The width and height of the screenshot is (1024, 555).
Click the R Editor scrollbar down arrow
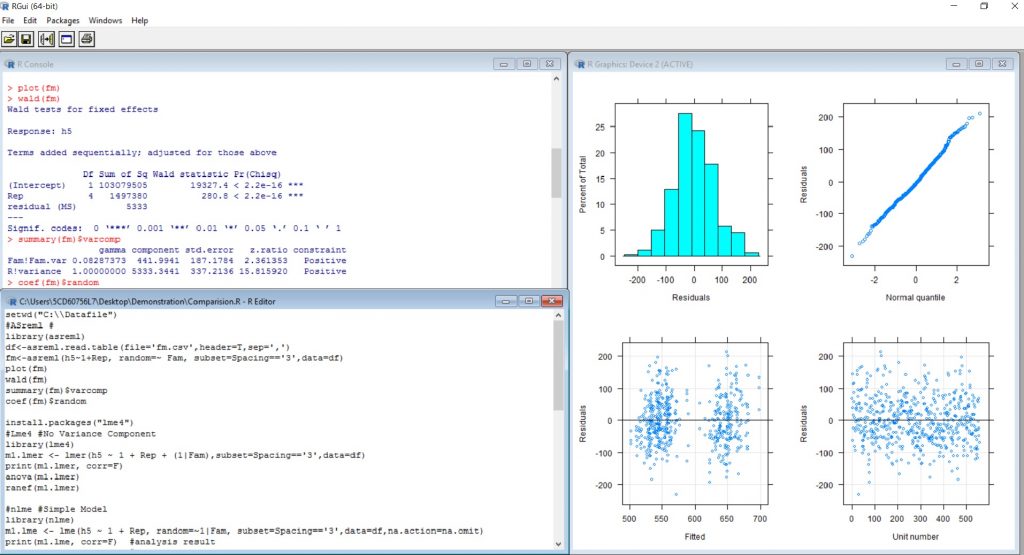557,545
